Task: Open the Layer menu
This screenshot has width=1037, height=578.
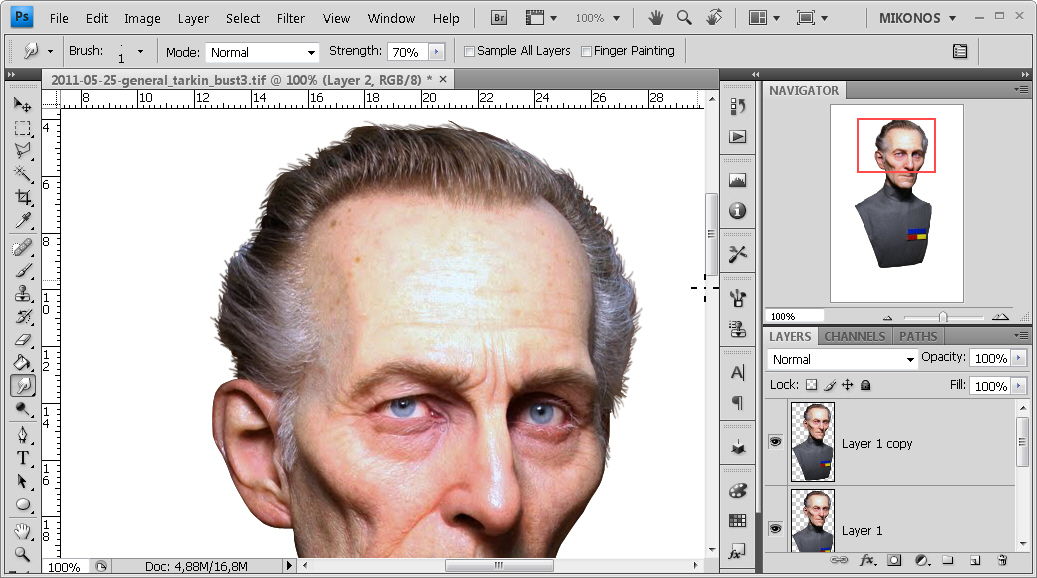Action: coord(193,19)
